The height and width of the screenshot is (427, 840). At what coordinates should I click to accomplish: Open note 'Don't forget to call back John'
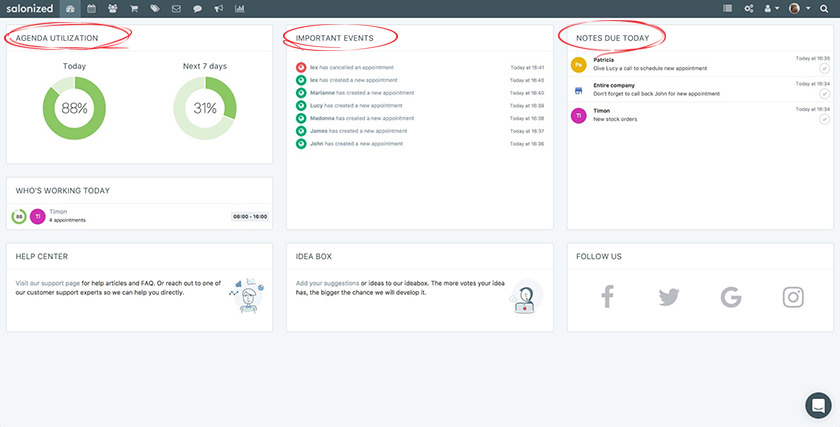(x=657, y=94)
